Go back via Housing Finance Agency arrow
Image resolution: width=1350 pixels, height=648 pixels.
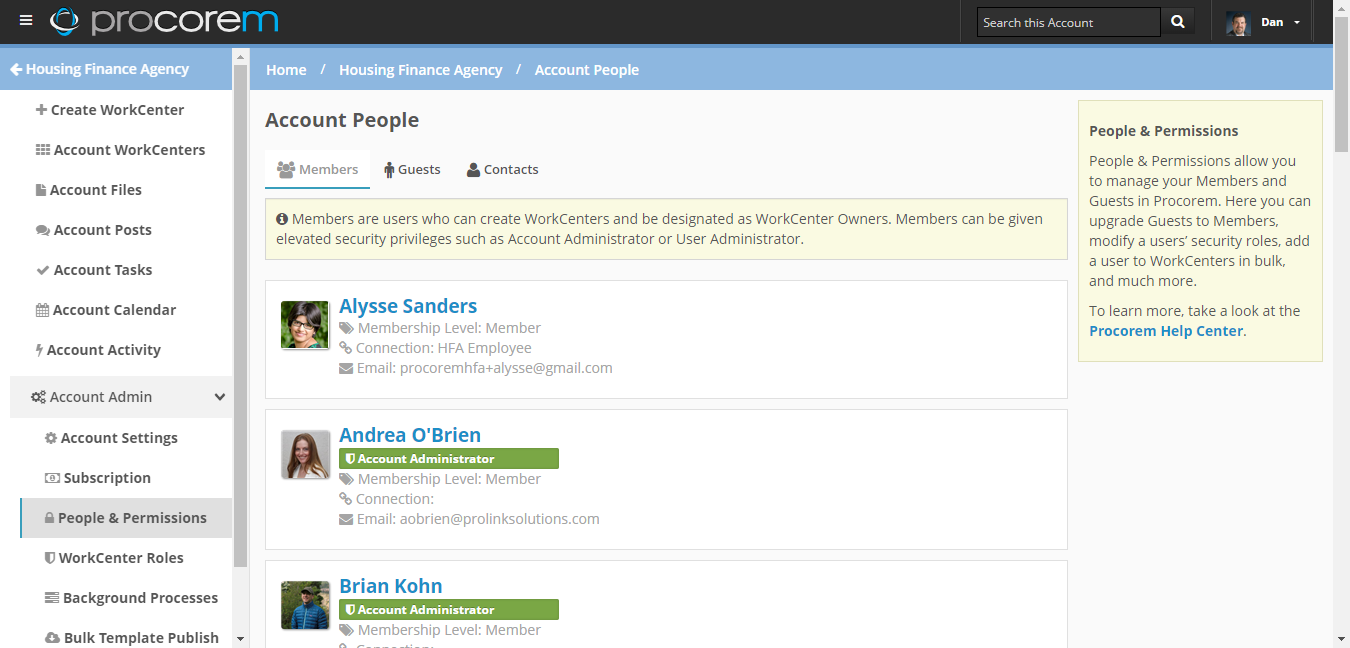pos(99,69)
